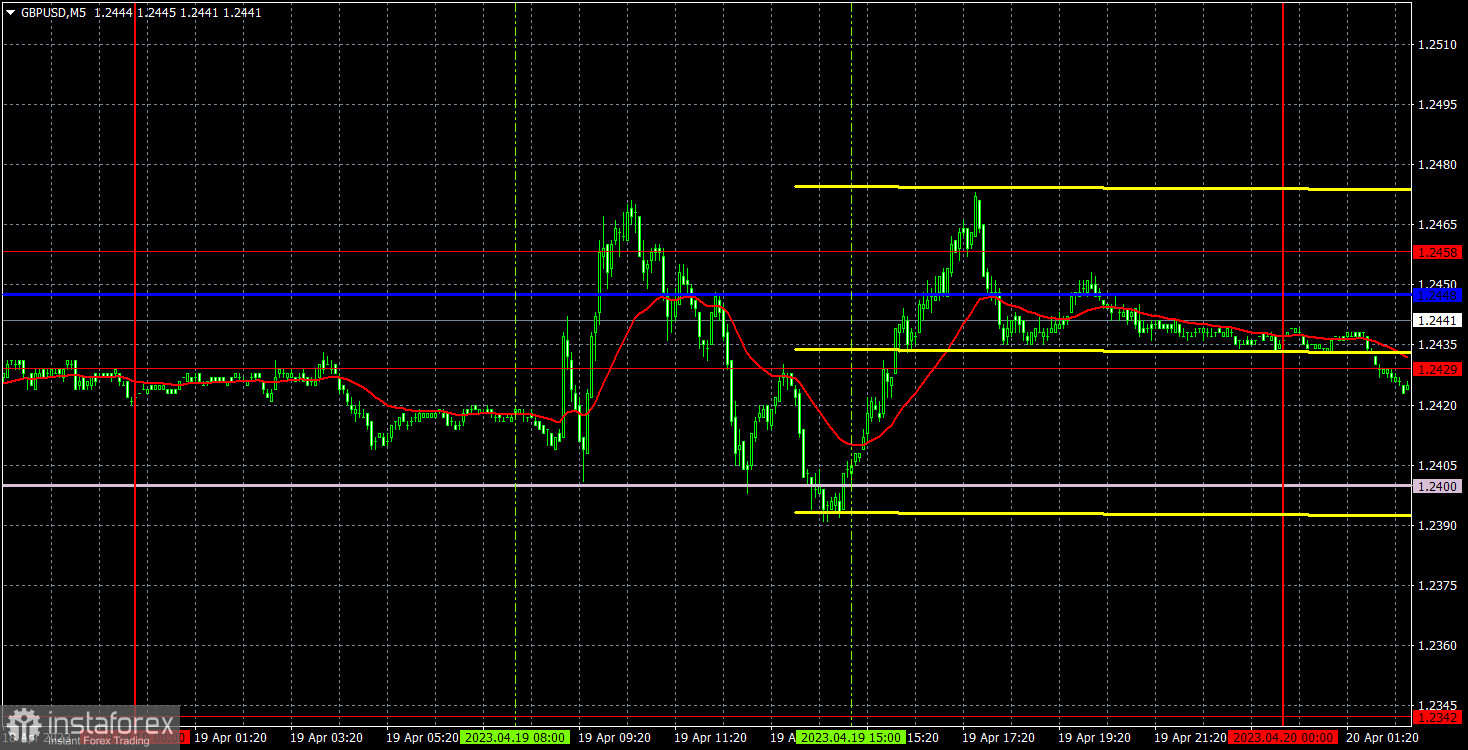Select the 19 Apr 17:20 time label
The height and width of the screenshot is (750, 1468).
[x=998, y=738]
